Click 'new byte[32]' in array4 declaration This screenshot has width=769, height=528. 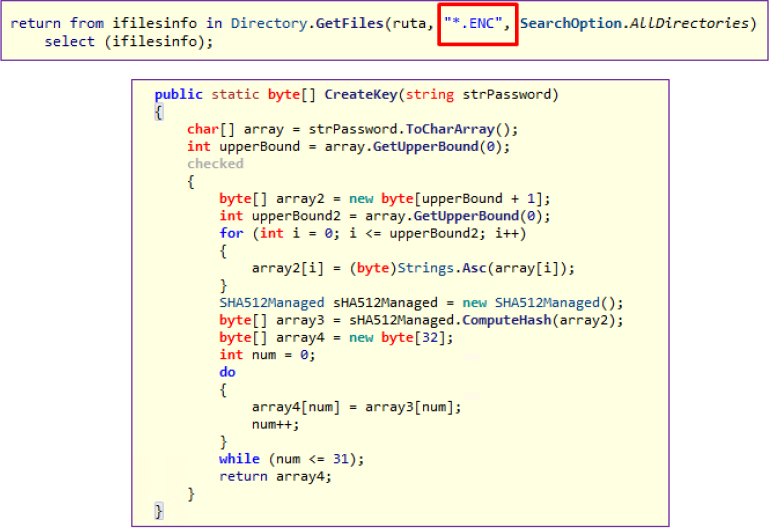pos(397,338)
